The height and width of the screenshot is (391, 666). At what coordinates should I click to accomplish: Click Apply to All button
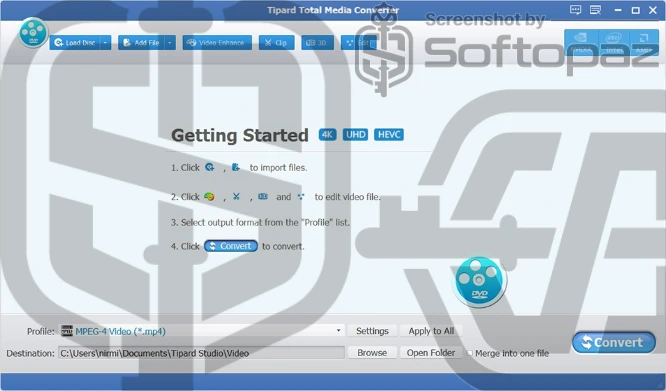point(431,331)
